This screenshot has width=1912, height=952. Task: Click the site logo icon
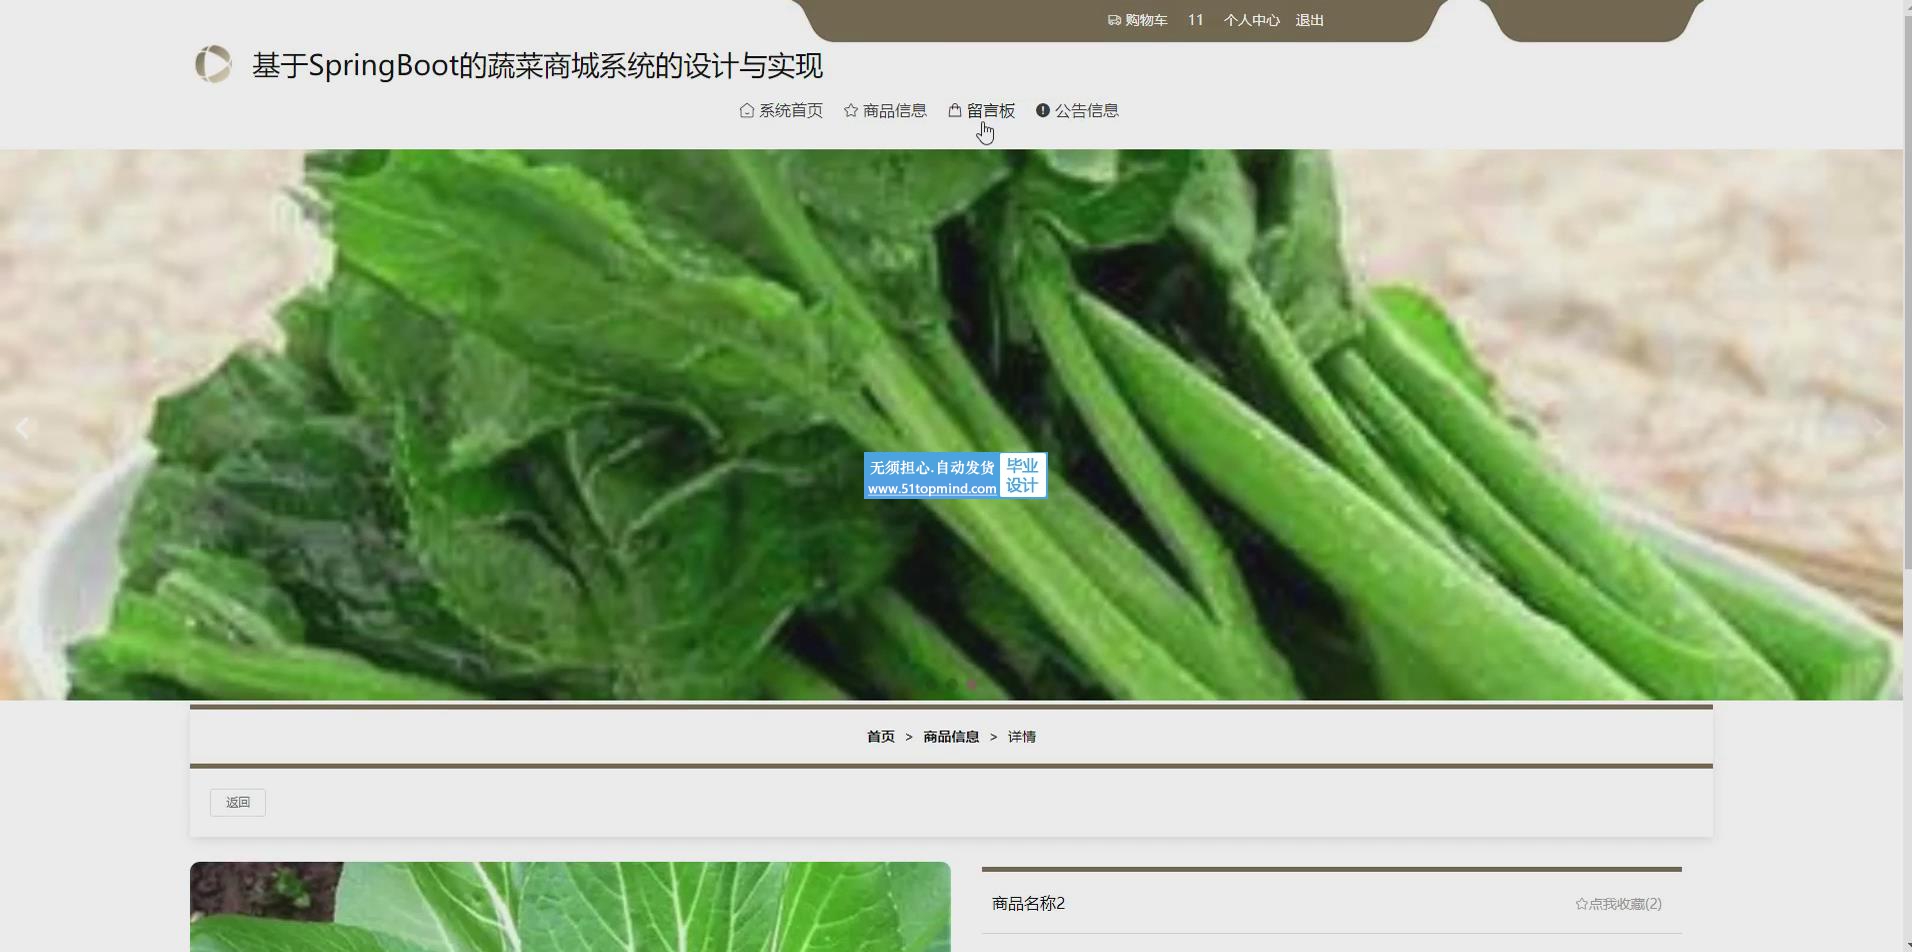point(213,64)
